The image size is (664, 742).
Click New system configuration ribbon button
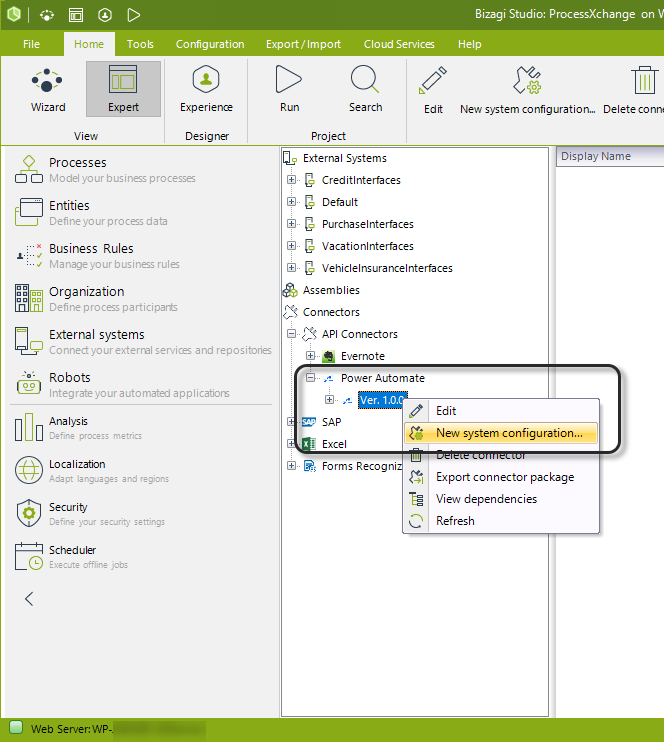pos(527,90)
